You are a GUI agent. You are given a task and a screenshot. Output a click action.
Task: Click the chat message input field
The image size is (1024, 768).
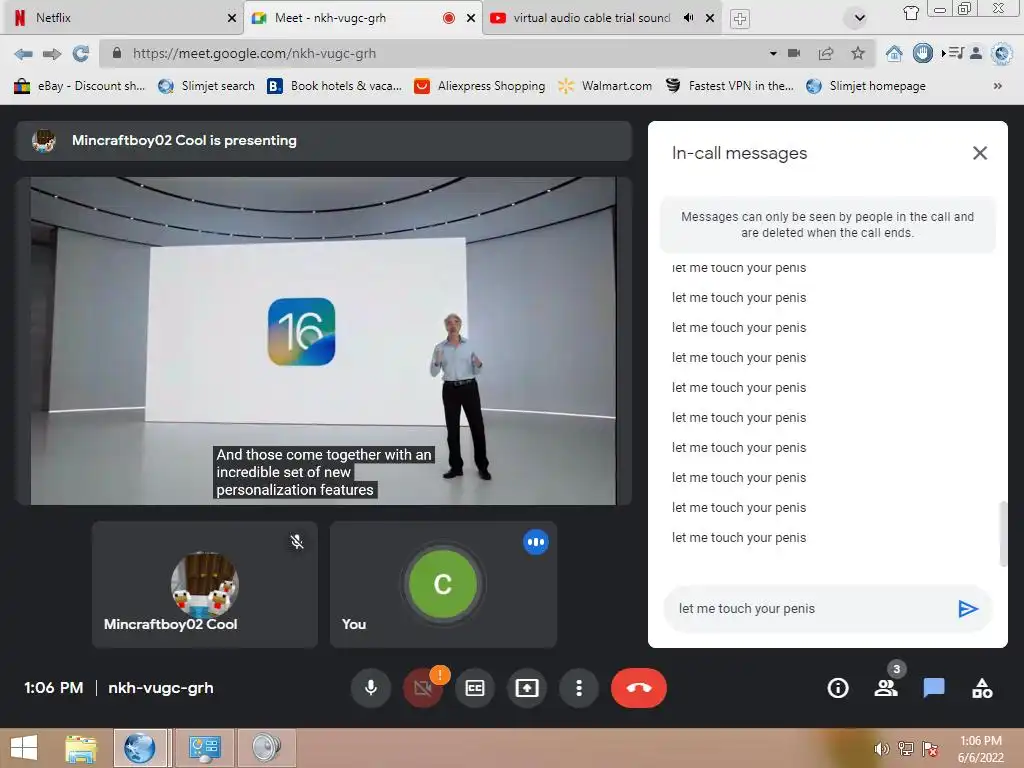pyautogui.click(x=810, y=609)
